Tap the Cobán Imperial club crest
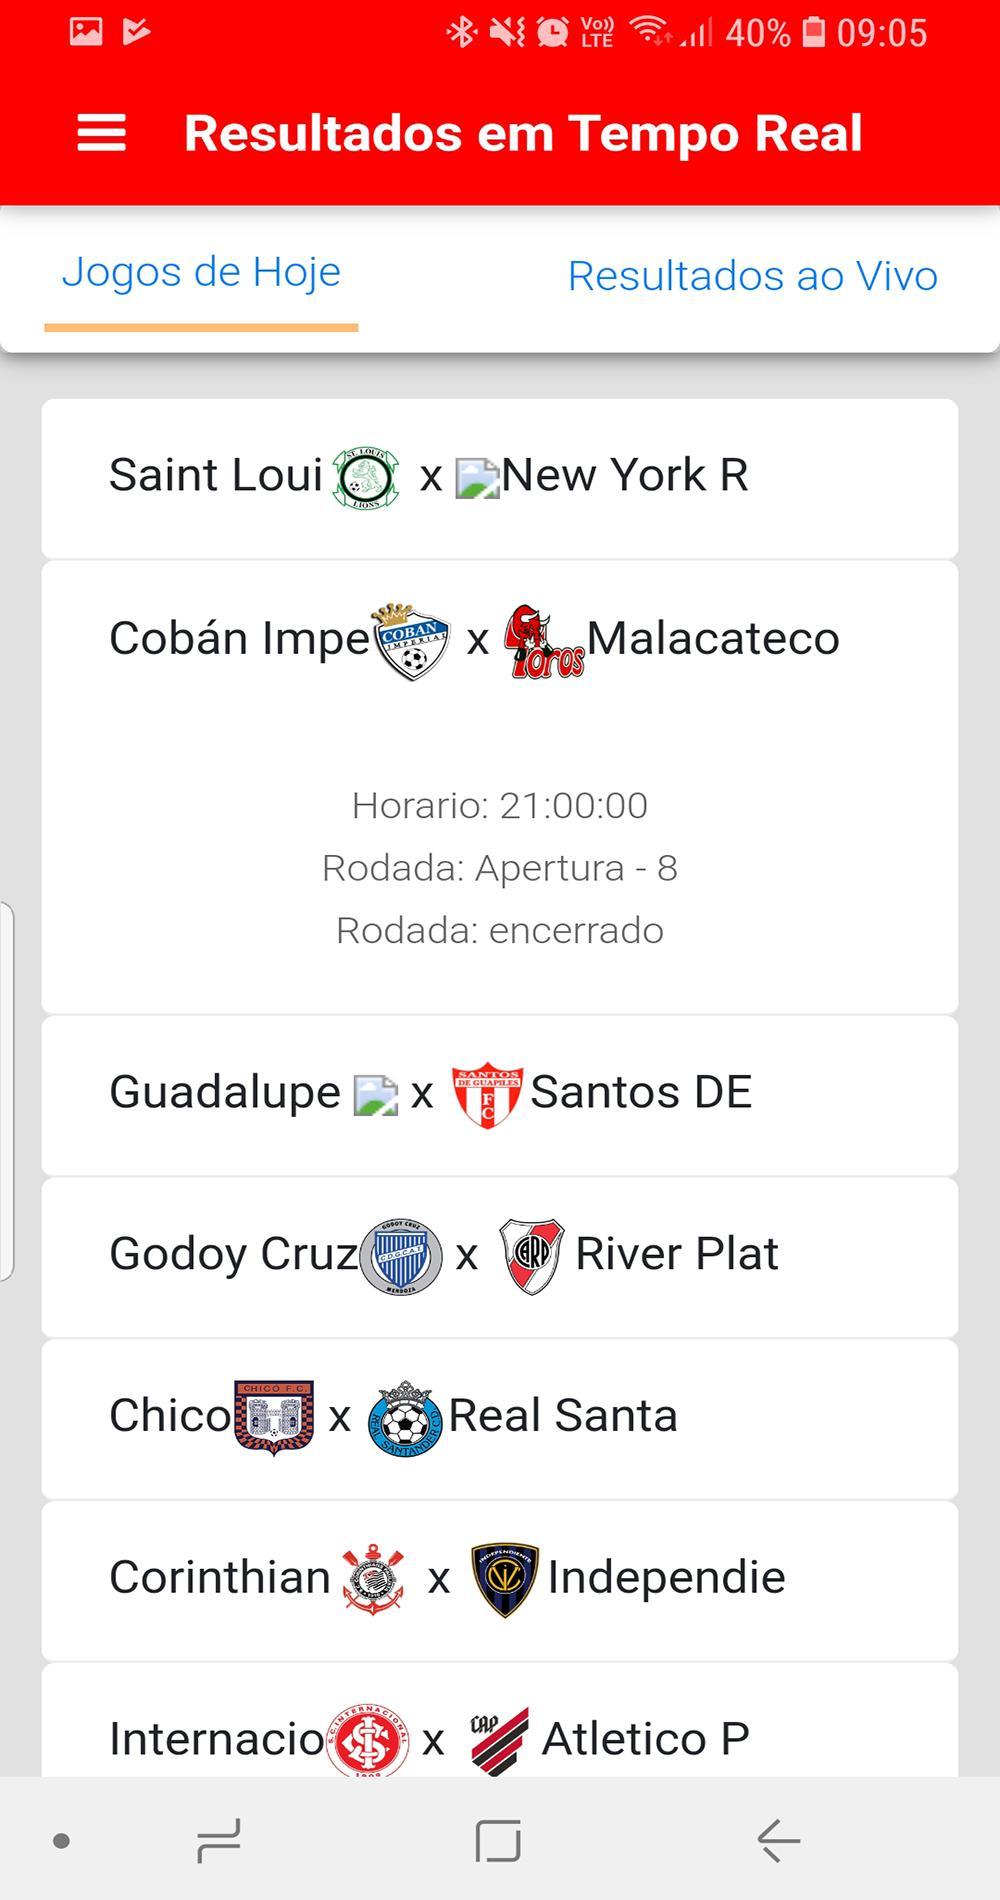1000x1900 pixels. (x=411, y=641)
